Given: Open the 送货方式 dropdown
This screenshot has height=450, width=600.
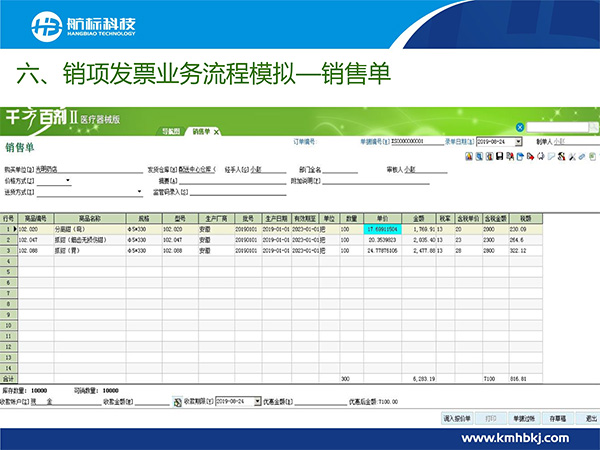Looking at the screenshot, I should 139,191.
